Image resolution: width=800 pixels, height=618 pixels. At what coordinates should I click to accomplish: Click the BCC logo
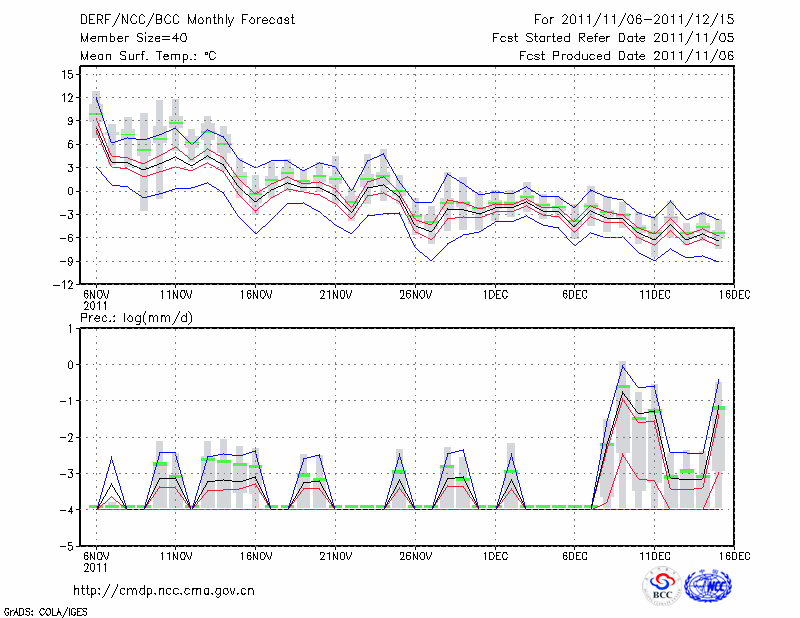(662, 586)
